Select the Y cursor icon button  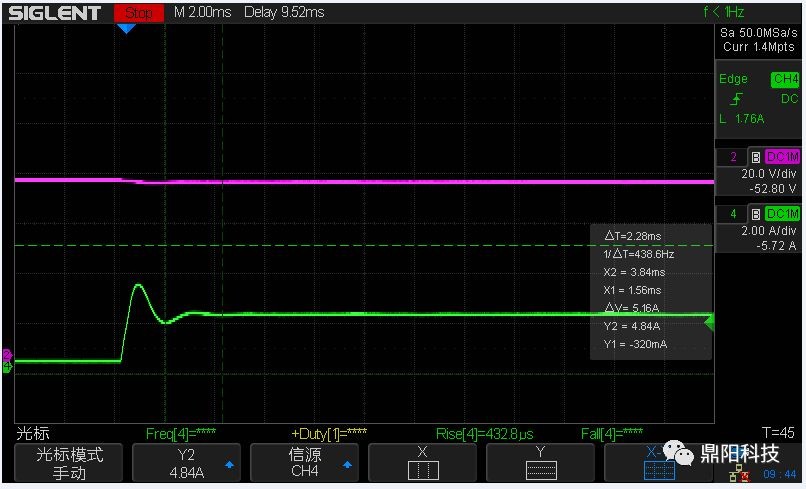pyautogui.click(x=540, y=463)
